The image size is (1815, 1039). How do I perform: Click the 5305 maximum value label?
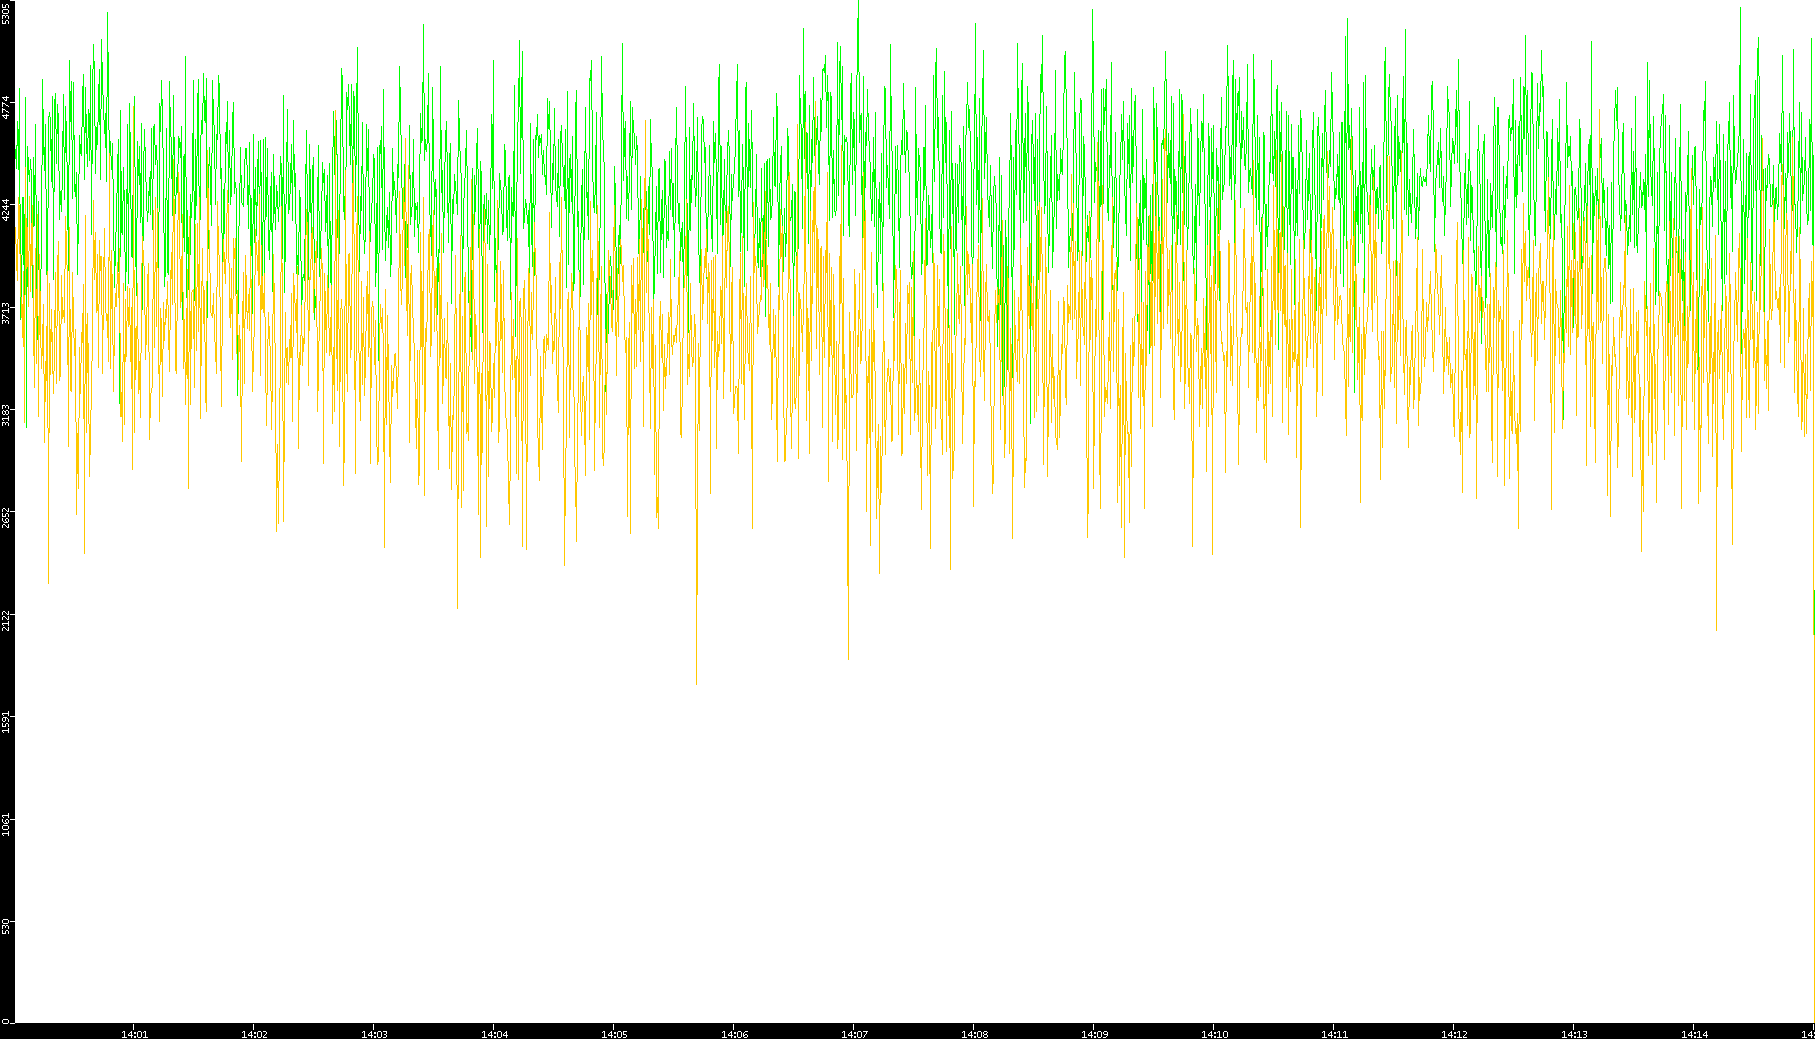[x=6, y=14]
